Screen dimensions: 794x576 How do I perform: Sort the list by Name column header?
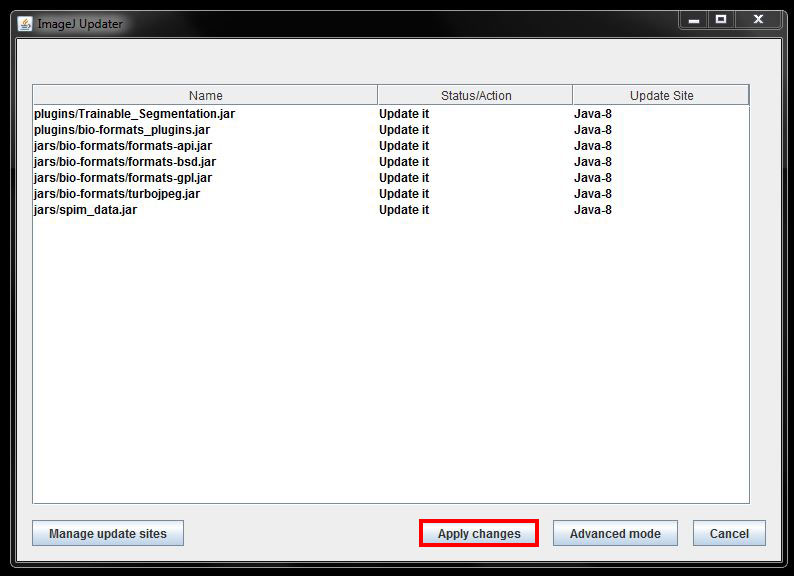(x=205, y=96)
